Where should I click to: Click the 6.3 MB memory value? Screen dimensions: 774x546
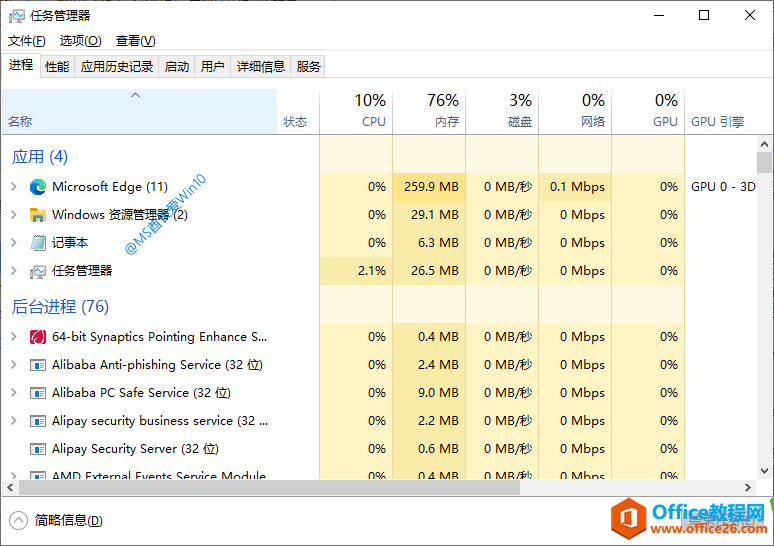tap(438, 243)
